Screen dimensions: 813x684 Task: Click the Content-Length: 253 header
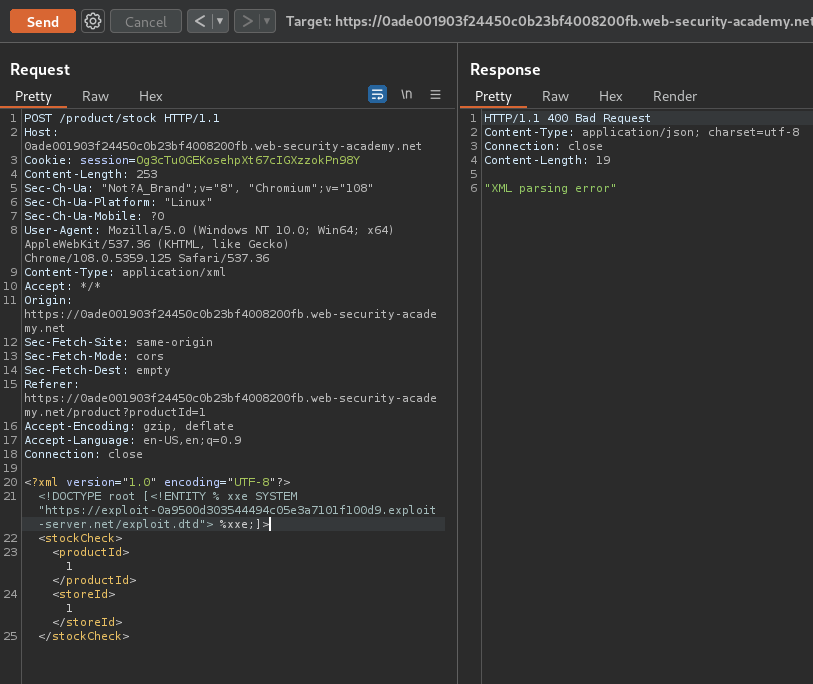coord(91,174)
